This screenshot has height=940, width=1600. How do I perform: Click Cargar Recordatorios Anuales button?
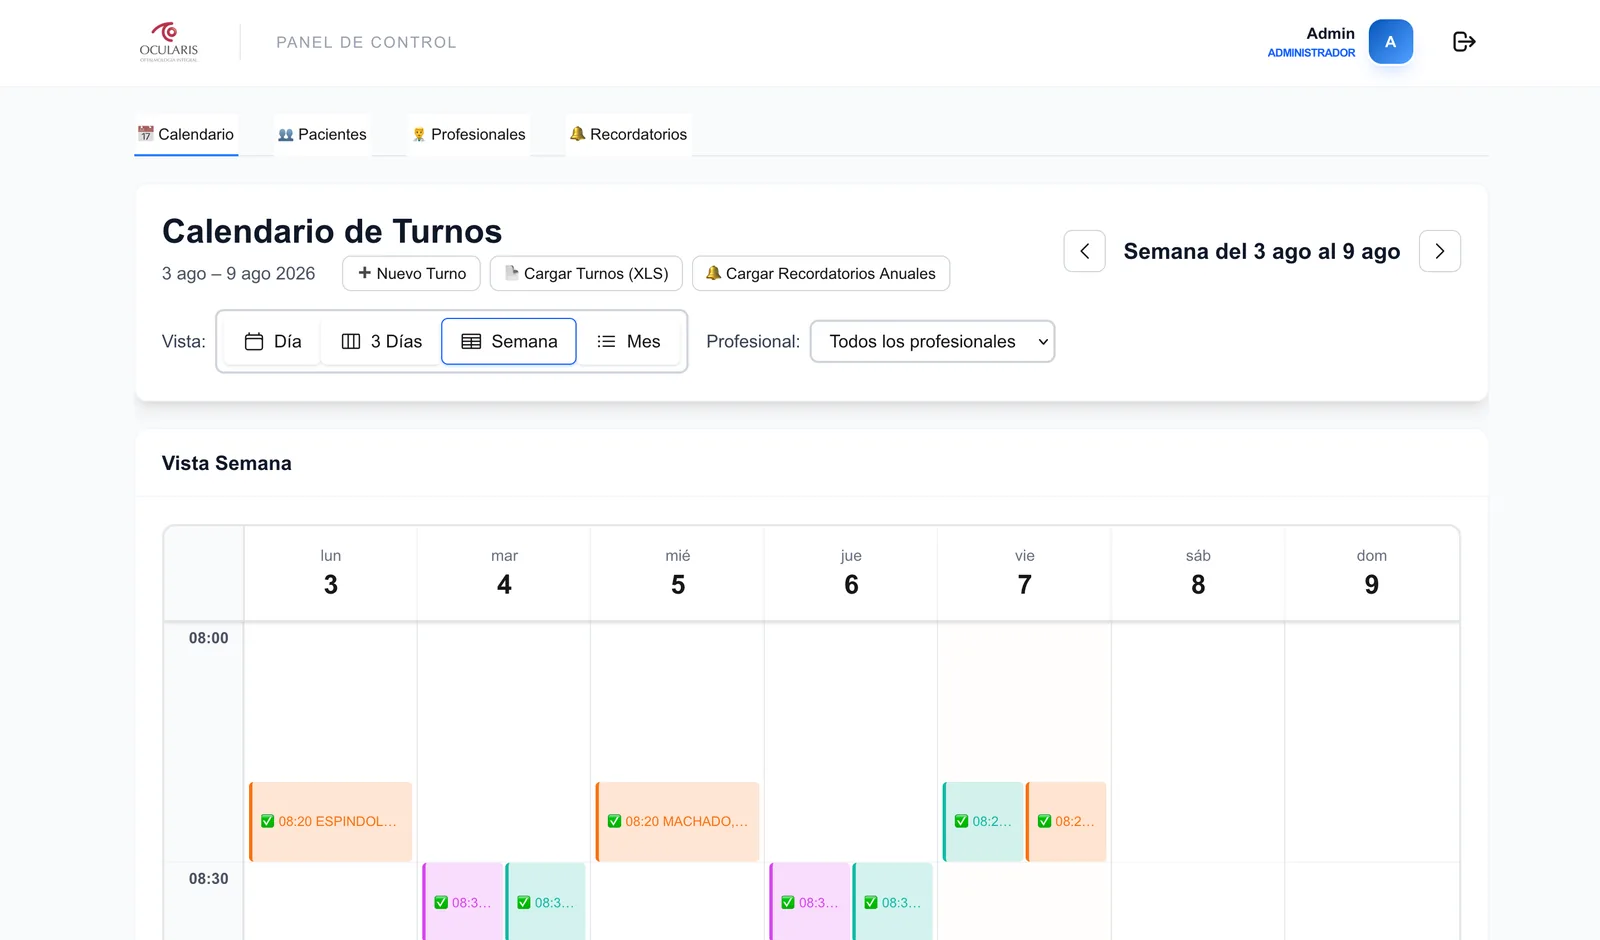[x=821, y=273]
